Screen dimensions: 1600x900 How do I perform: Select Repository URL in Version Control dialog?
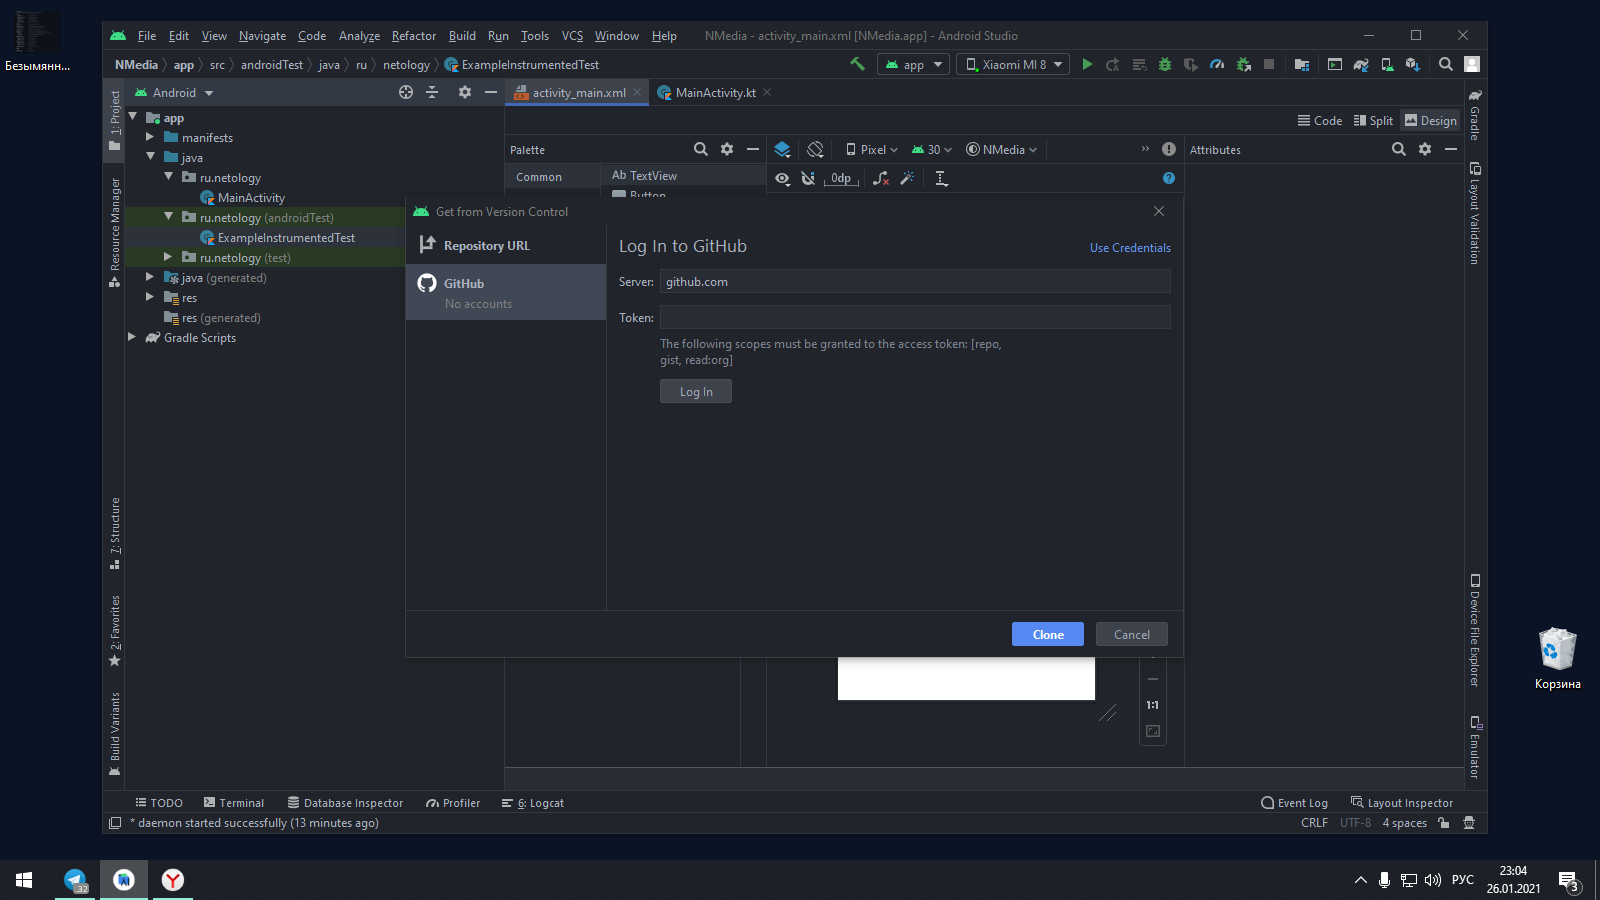tap(506, 245)
